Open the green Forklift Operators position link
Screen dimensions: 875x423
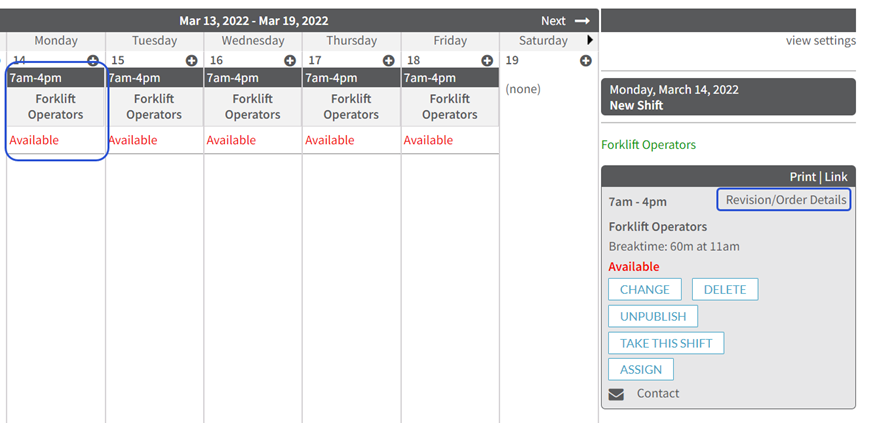648,145
